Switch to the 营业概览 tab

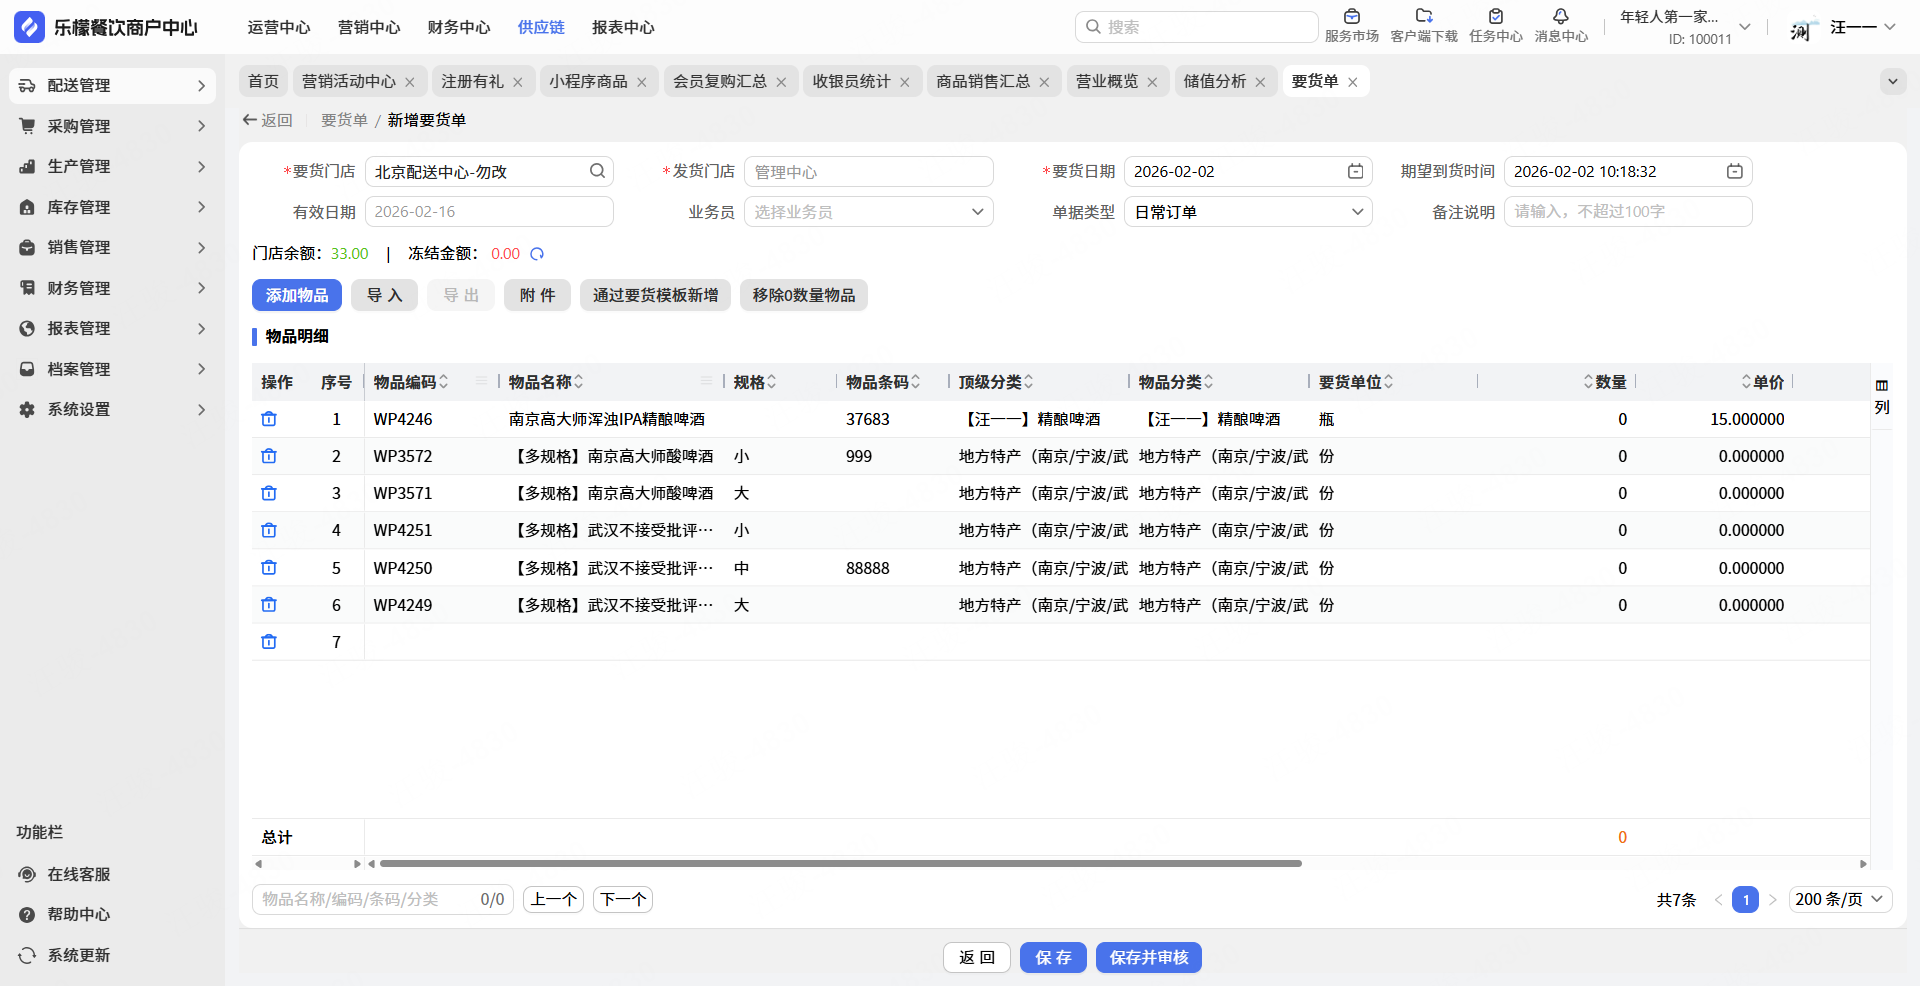[1106, 81]
